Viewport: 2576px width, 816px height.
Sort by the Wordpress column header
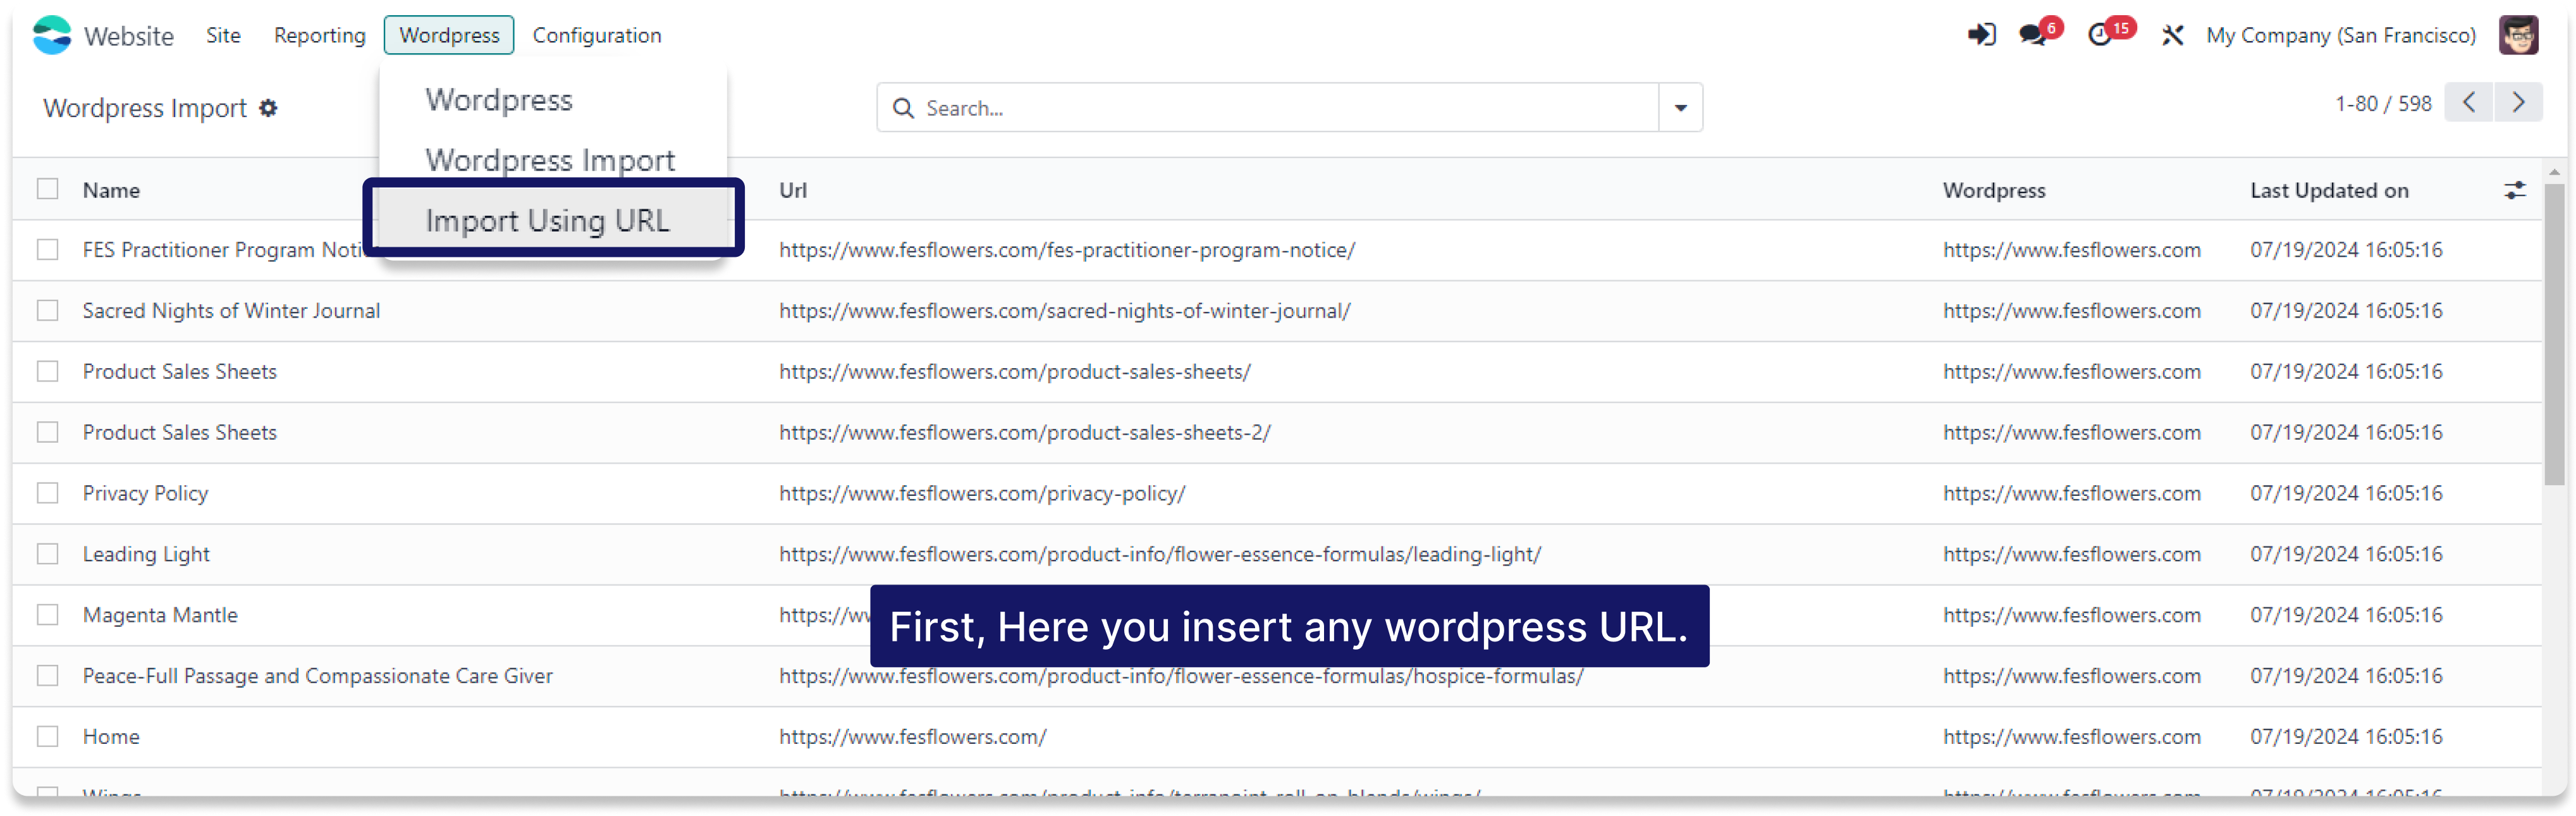point(1993,190)
